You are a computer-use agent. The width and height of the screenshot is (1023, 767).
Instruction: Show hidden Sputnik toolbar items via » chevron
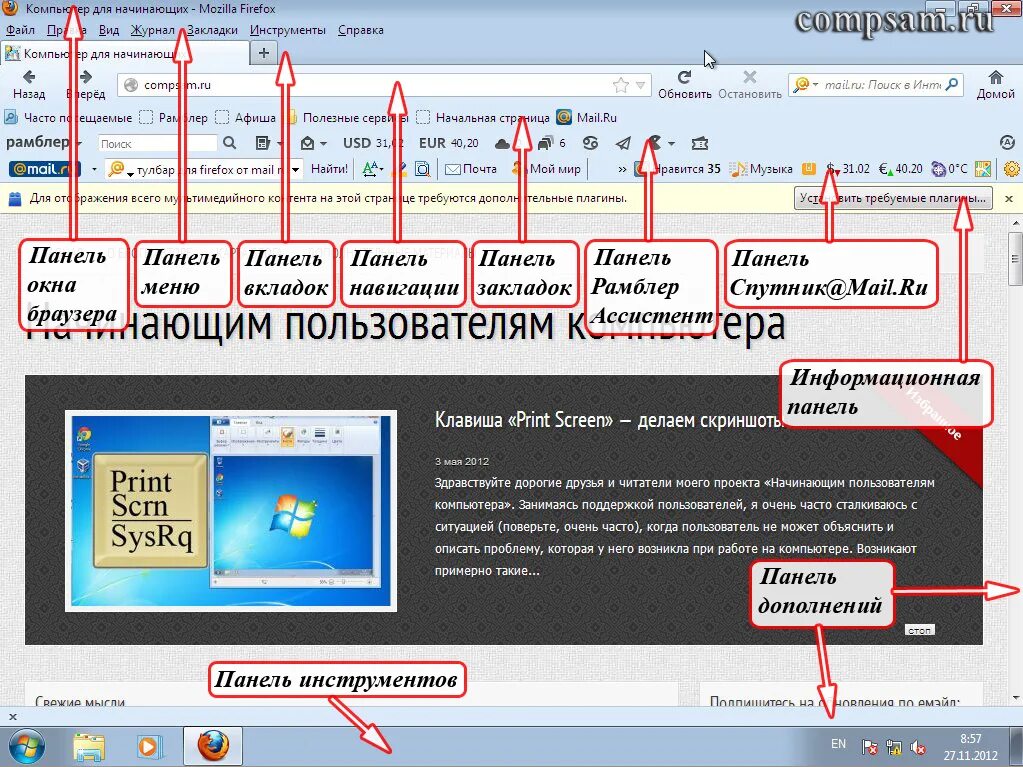coord(622,170)
